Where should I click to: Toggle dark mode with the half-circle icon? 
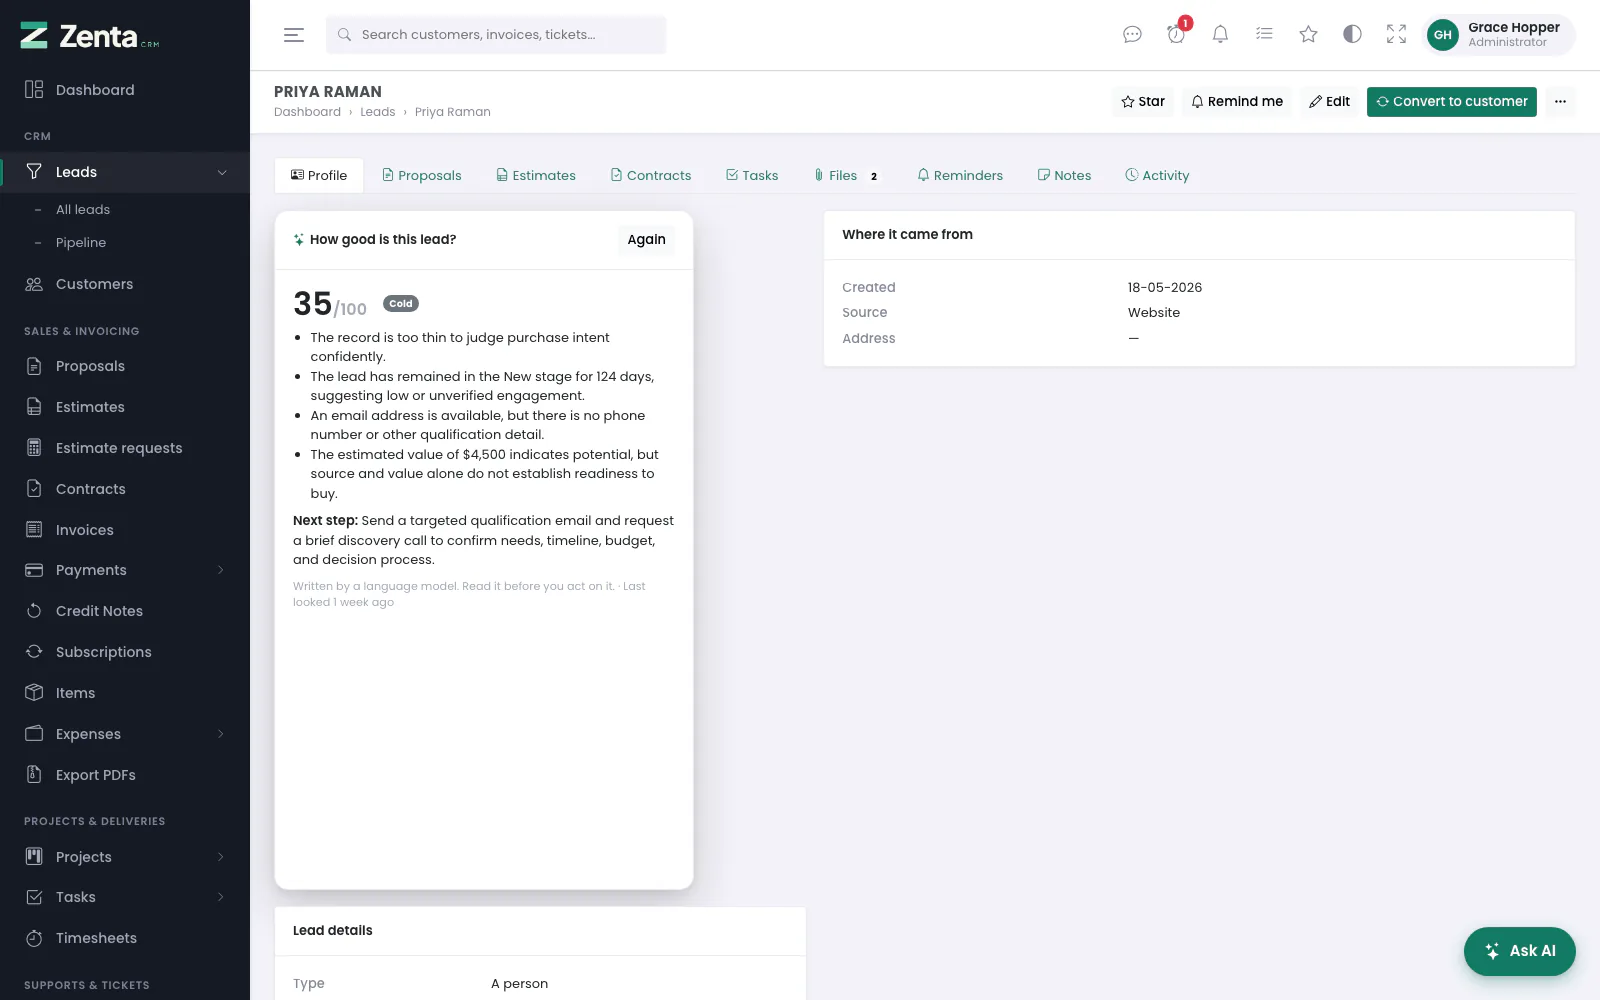pos(1352,34)
